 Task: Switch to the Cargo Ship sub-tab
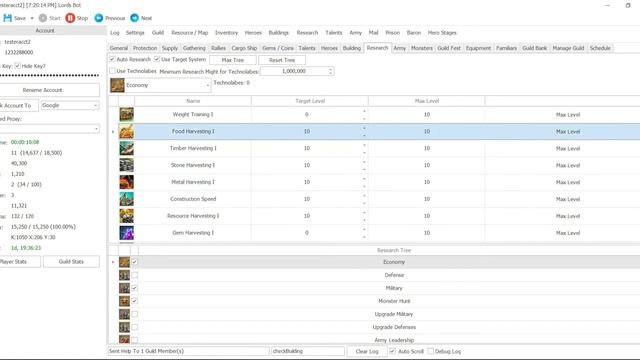tap(244, 48)
